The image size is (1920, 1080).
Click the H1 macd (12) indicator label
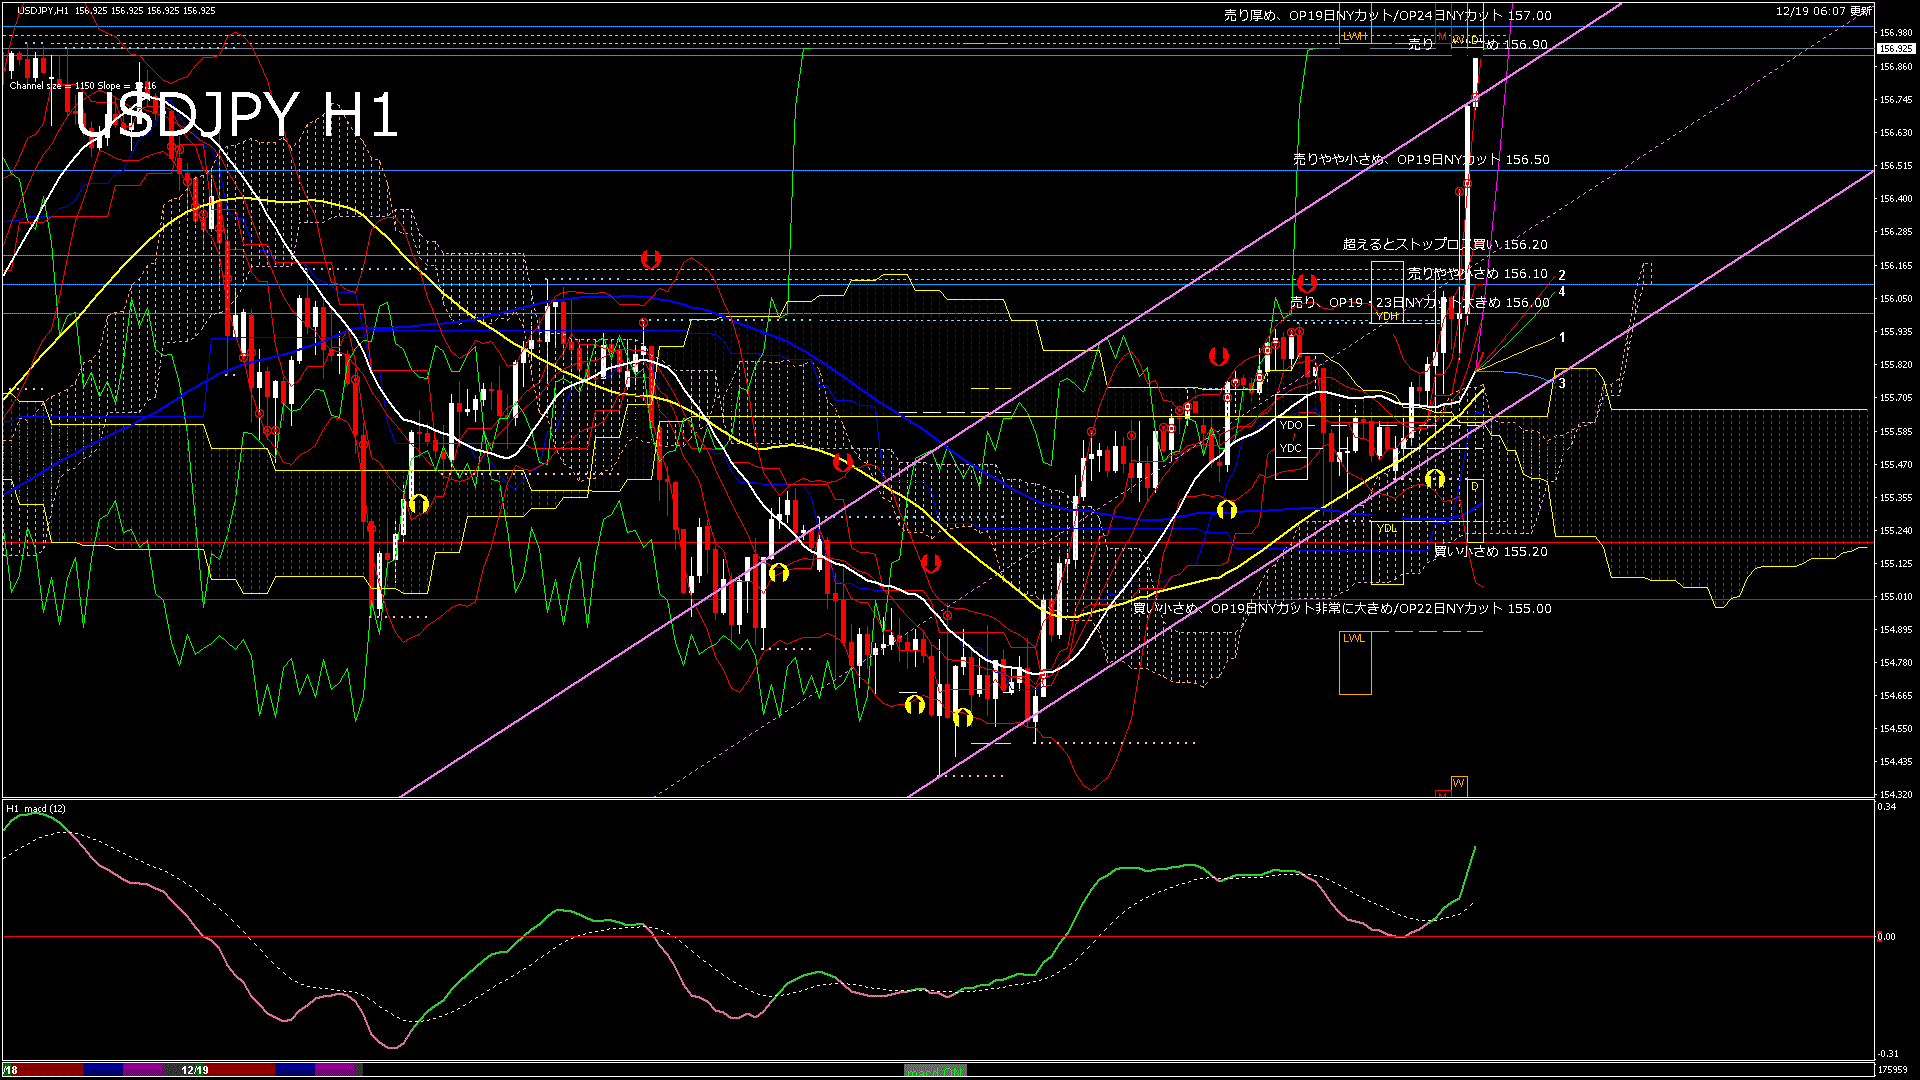[x=36, y=808]
